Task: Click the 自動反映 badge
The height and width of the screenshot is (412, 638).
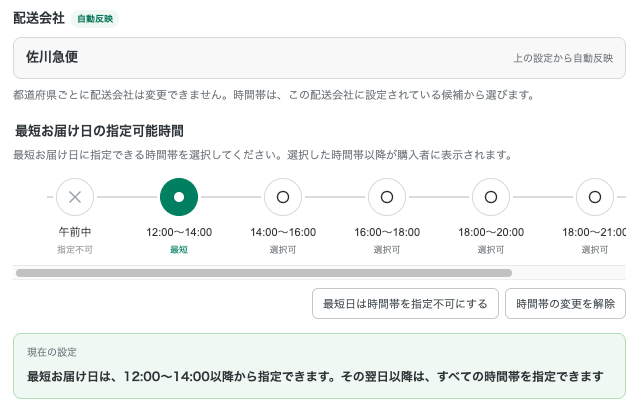Action: click(x=95, y=19)
